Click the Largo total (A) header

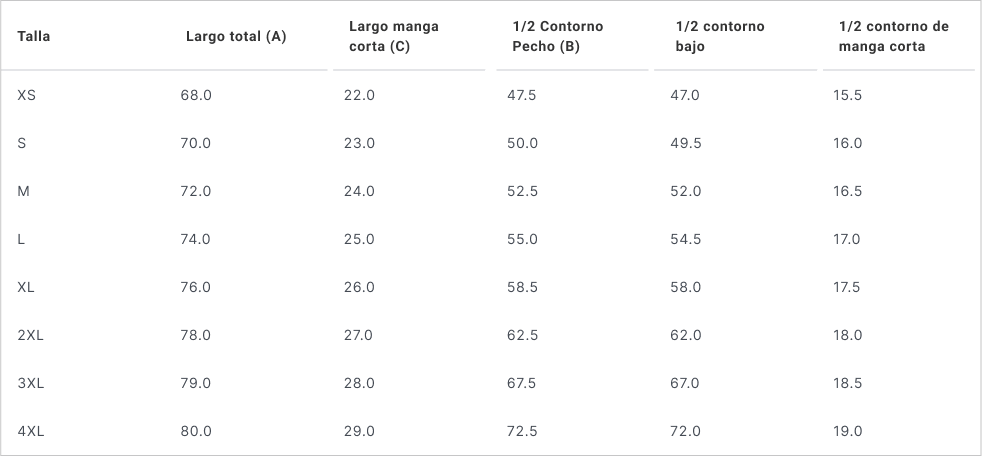[x=236, y=36]
